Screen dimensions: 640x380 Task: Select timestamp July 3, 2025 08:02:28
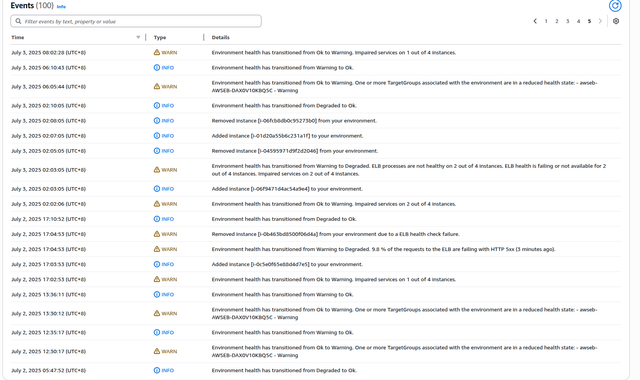click(x=49, y=52)
